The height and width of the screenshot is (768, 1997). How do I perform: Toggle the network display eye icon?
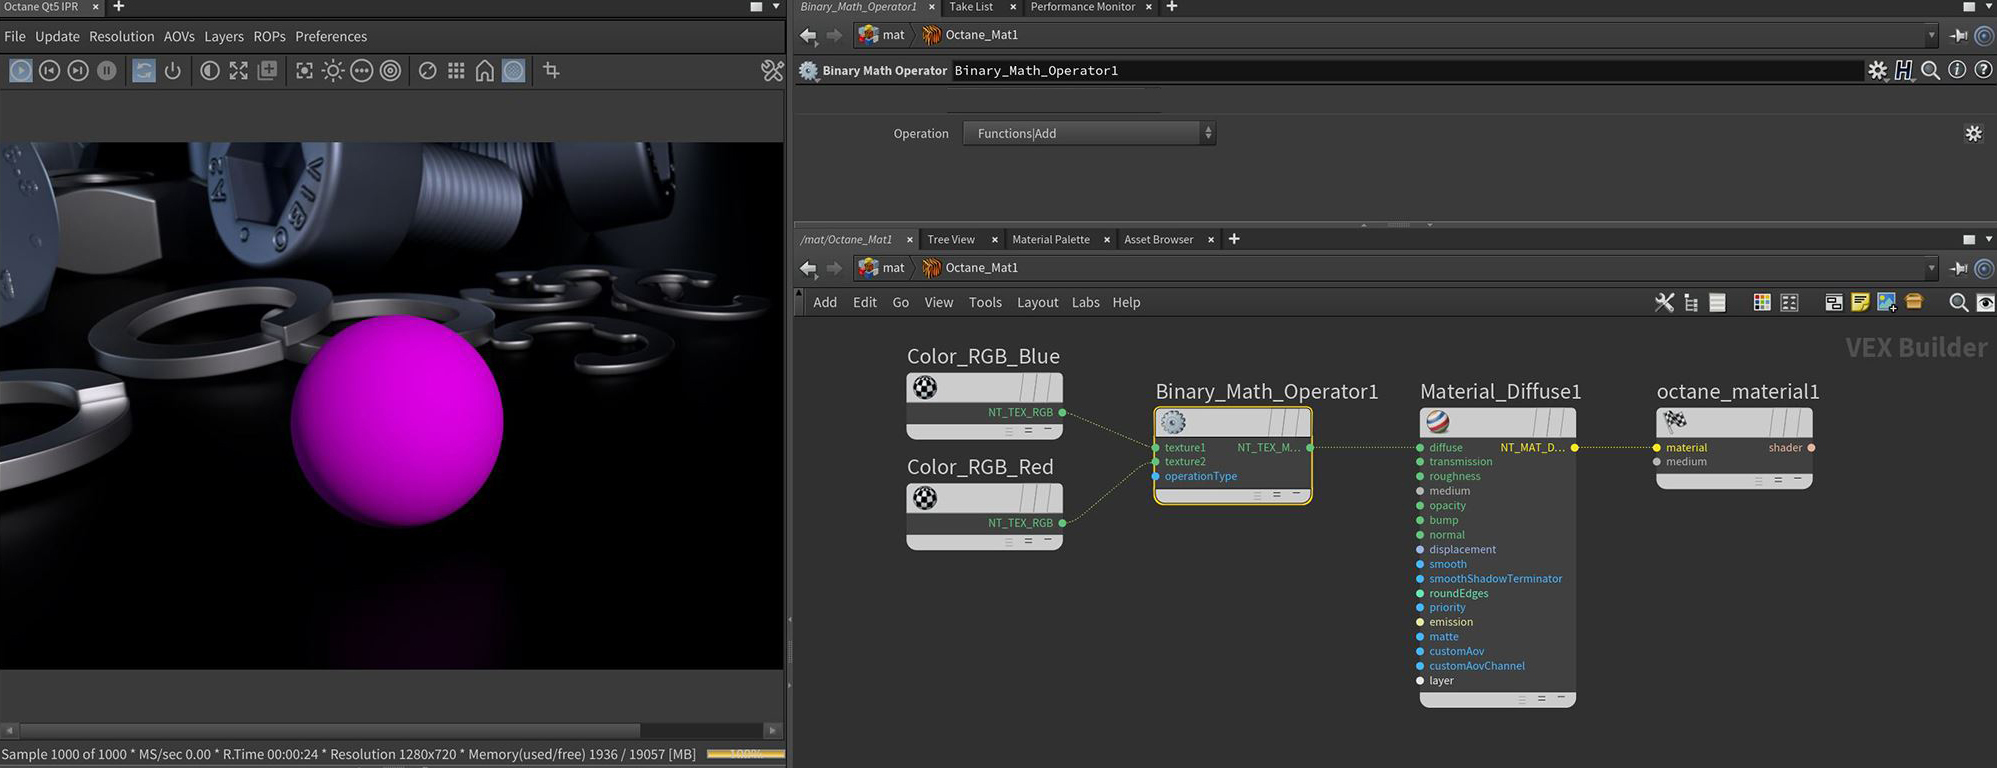point(1985,302)
